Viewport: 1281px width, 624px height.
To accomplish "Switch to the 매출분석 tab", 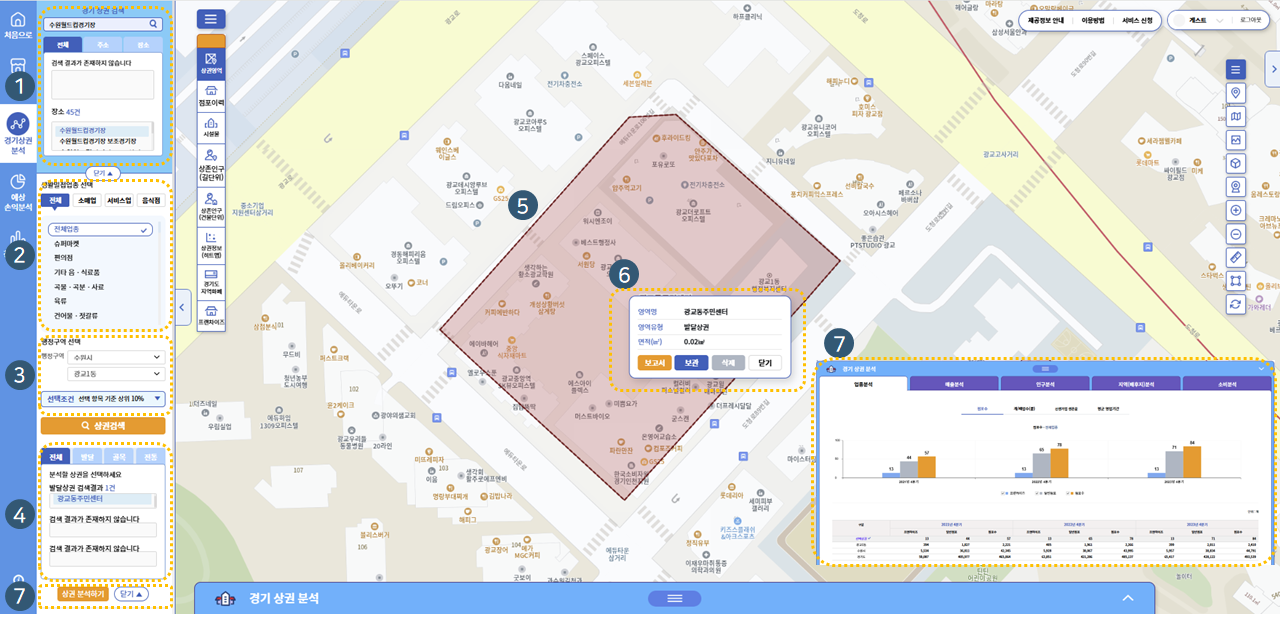I will click(953, 383).
